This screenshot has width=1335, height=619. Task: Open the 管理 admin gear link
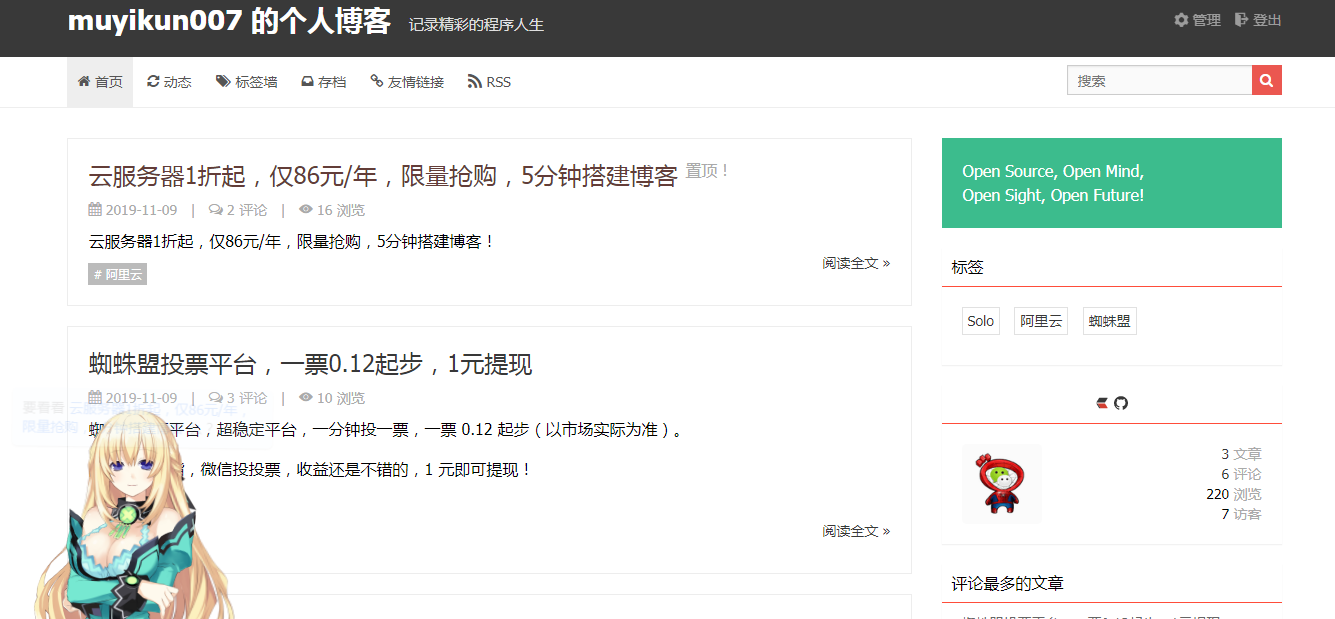tap(1197, 20)
